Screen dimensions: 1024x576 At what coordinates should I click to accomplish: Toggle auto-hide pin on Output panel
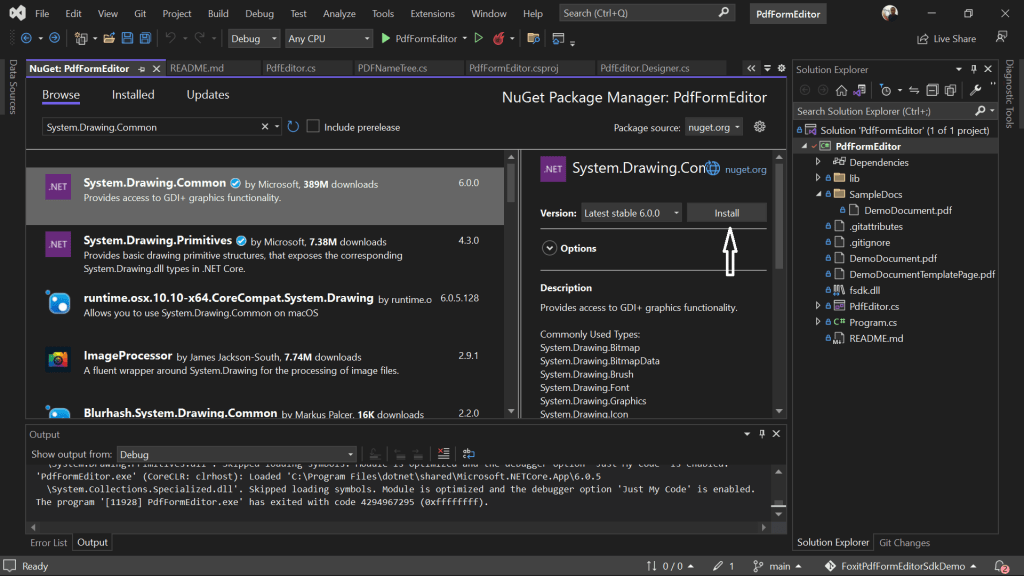click(761, 434)
